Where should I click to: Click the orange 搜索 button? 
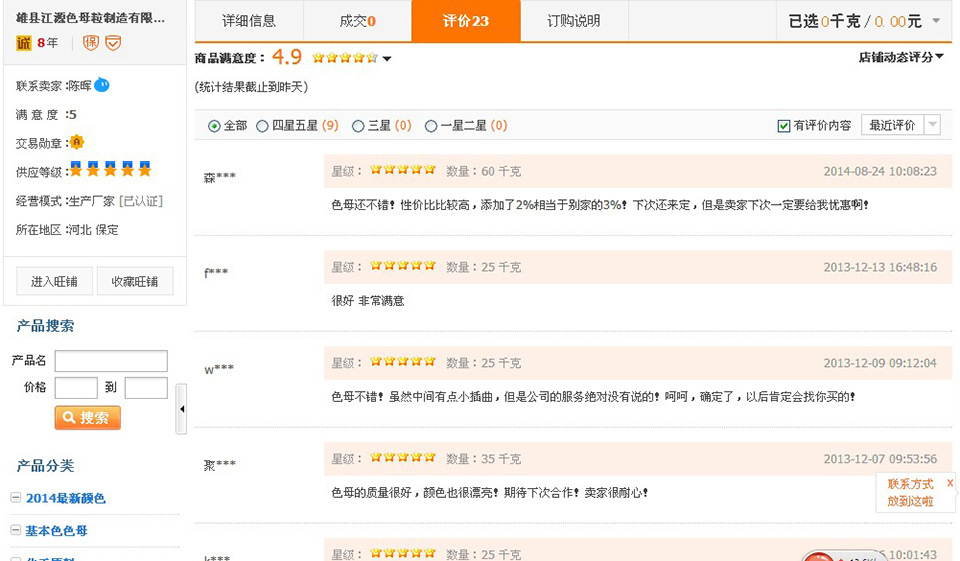pyautogui.click(x=88, y=417)
